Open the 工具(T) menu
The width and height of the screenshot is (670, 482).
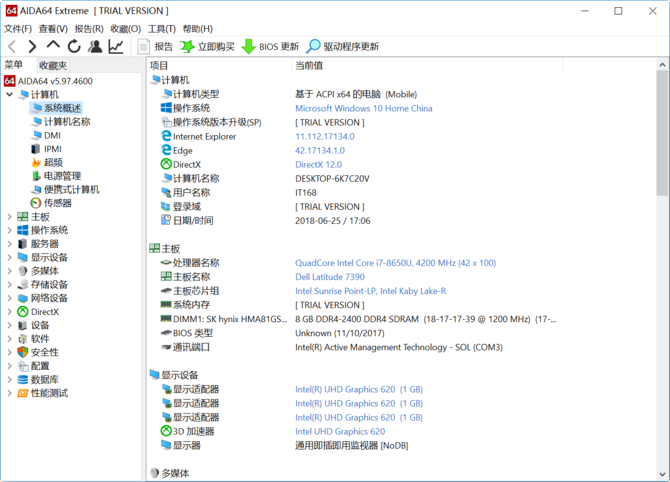162,29
